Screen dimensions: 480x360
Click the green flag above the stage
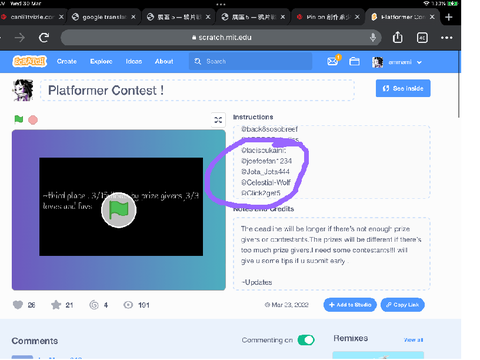pos(19,119)
